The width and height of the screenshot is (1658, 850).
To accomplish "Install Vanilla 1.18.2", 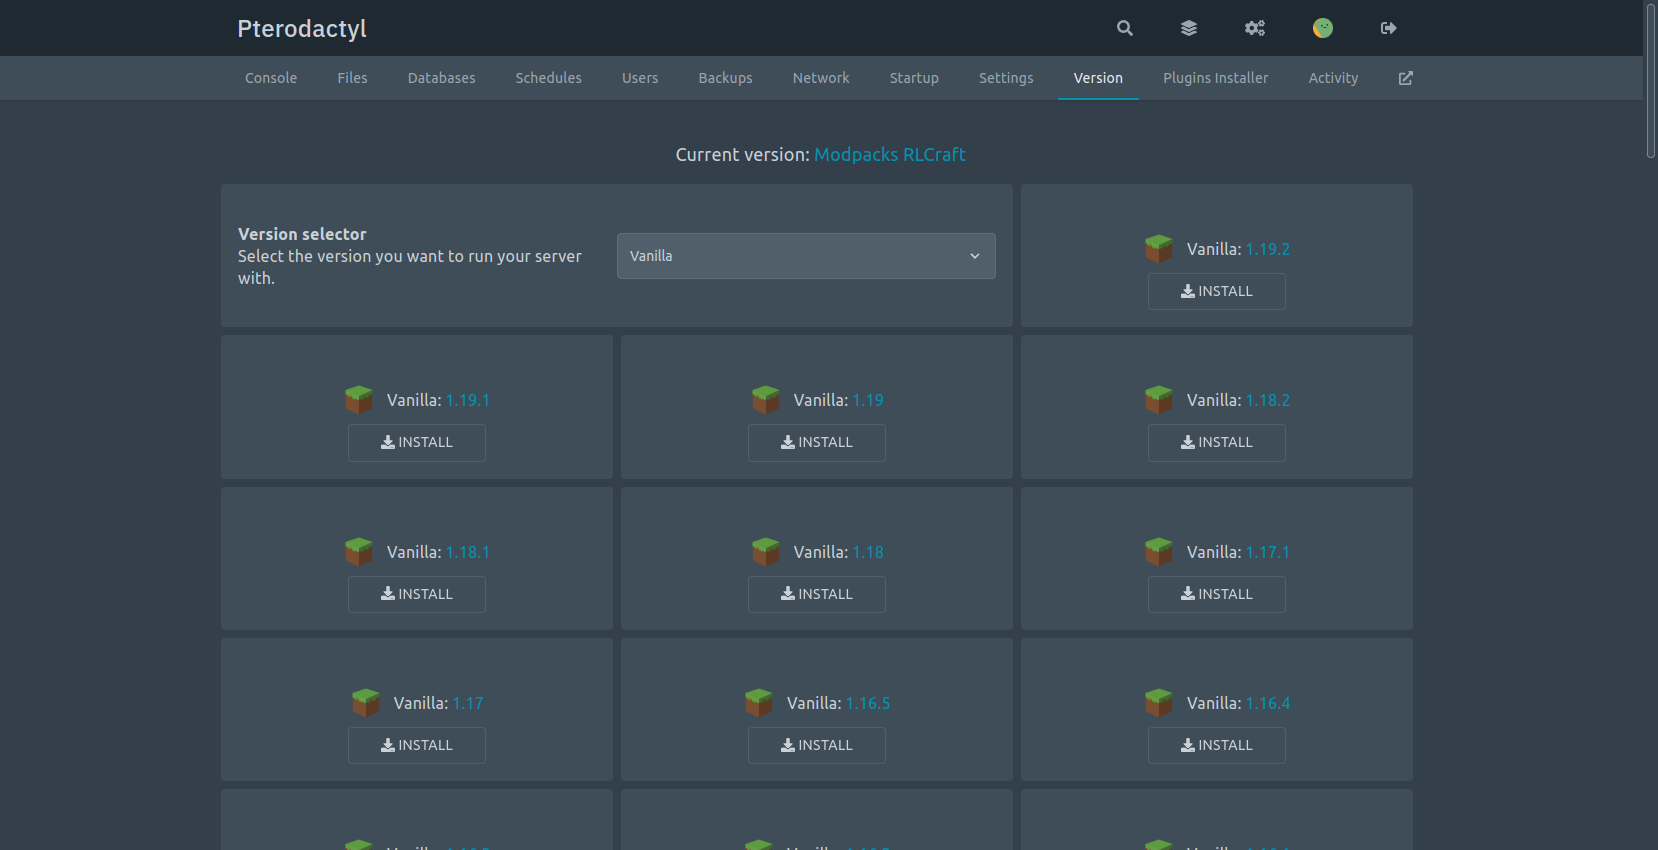I will pyautogui.click(x=1217, y=442).
